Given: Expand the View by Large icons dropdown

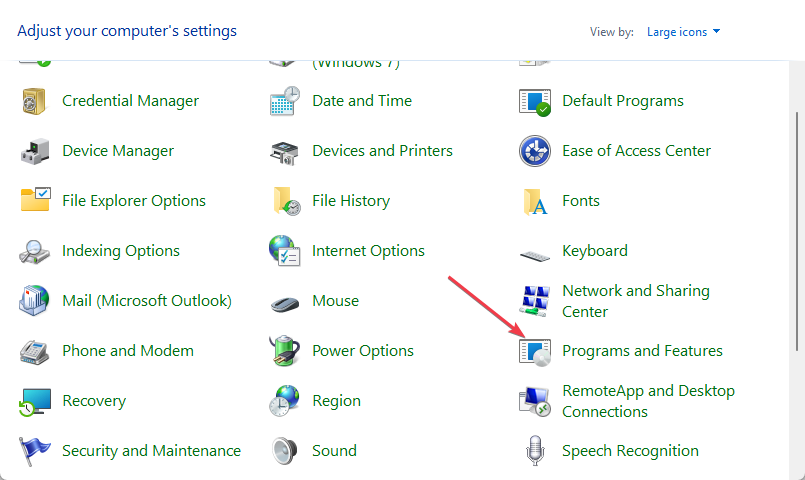Looking at the screenshot, I should [x=684, y=32].
